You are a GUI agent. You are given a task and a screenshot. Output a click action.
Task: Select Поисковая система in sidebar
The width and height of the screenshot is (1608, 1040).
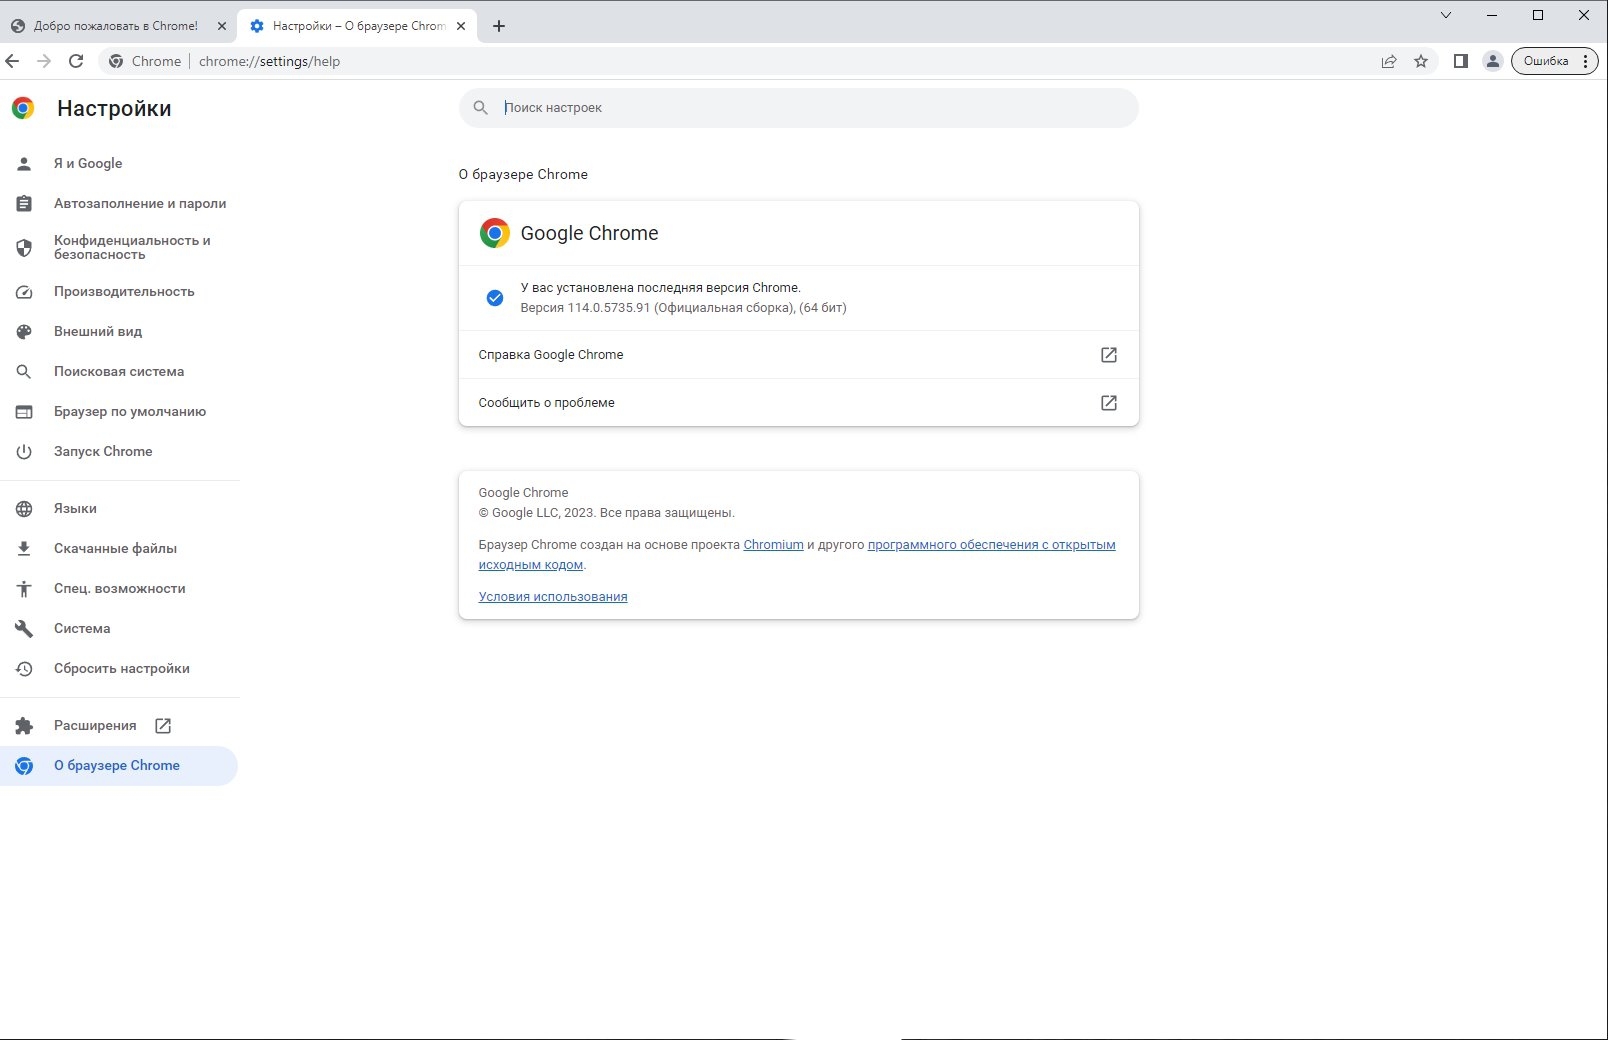(119, 371)
